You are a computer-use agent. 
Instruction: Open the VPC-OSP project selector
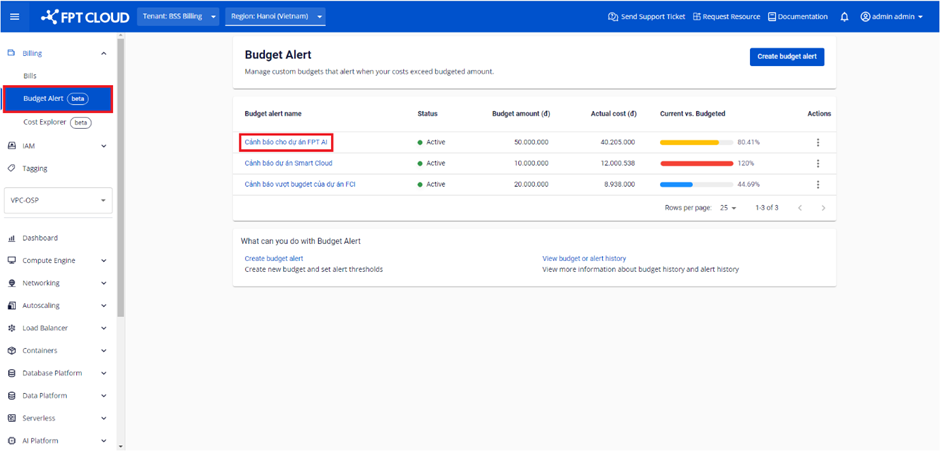58,200
